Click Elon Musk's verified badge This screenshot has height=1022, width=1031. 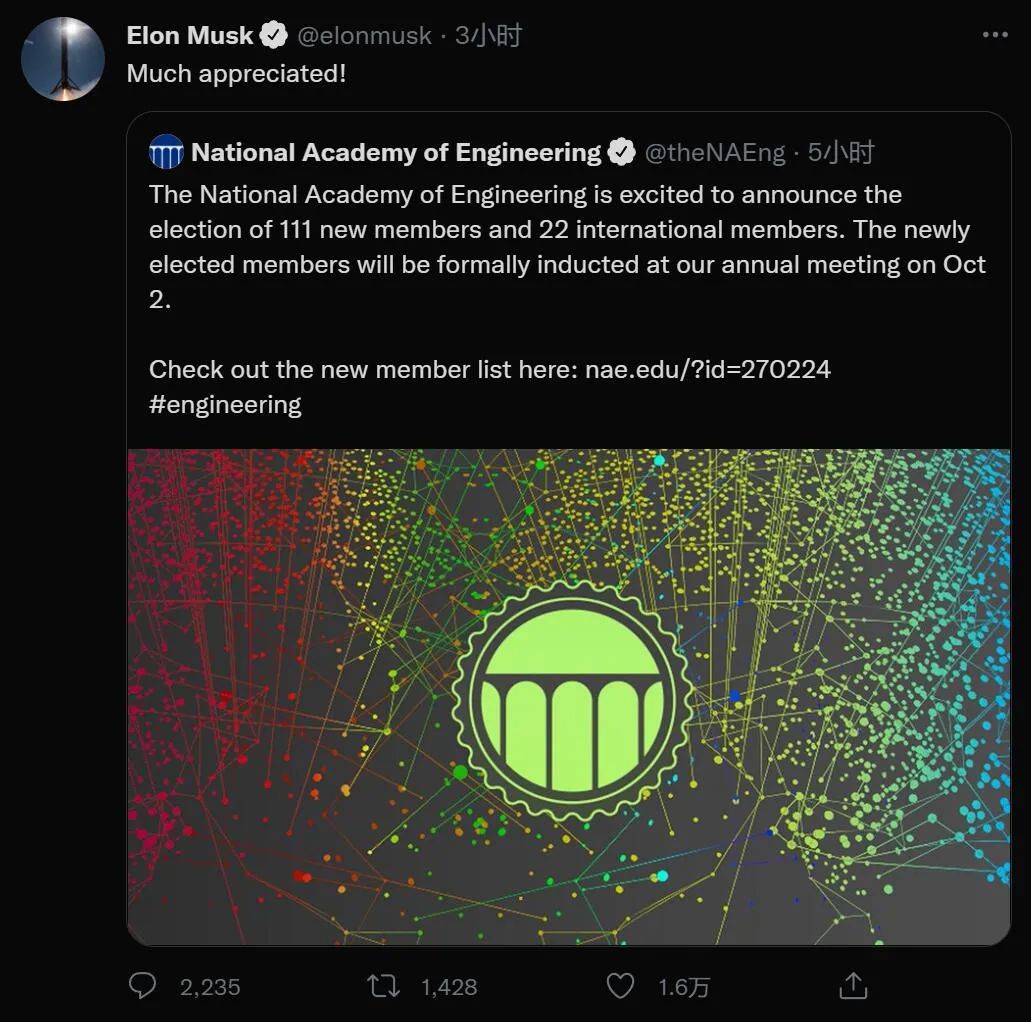tap(273, 36)
